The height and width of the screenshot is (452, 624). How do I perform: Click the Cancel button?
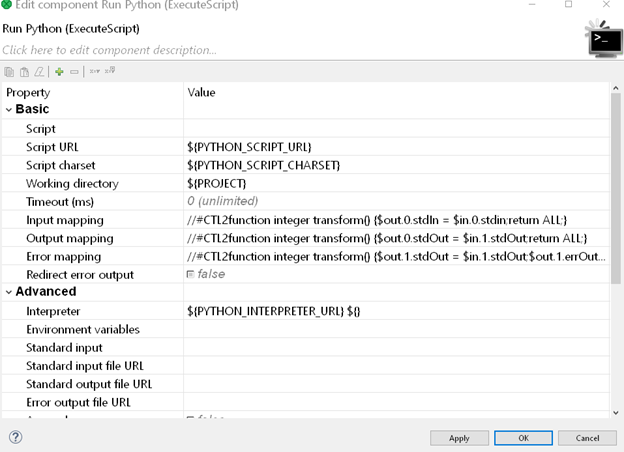587,438
